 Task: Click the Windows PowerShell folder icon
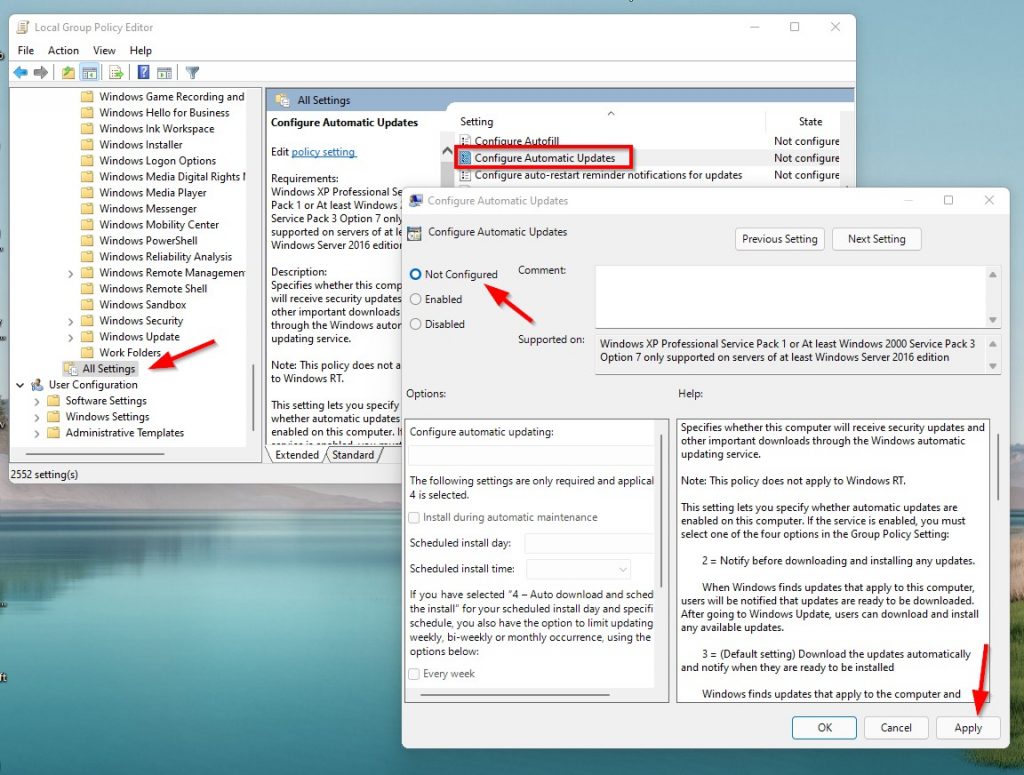87,240
